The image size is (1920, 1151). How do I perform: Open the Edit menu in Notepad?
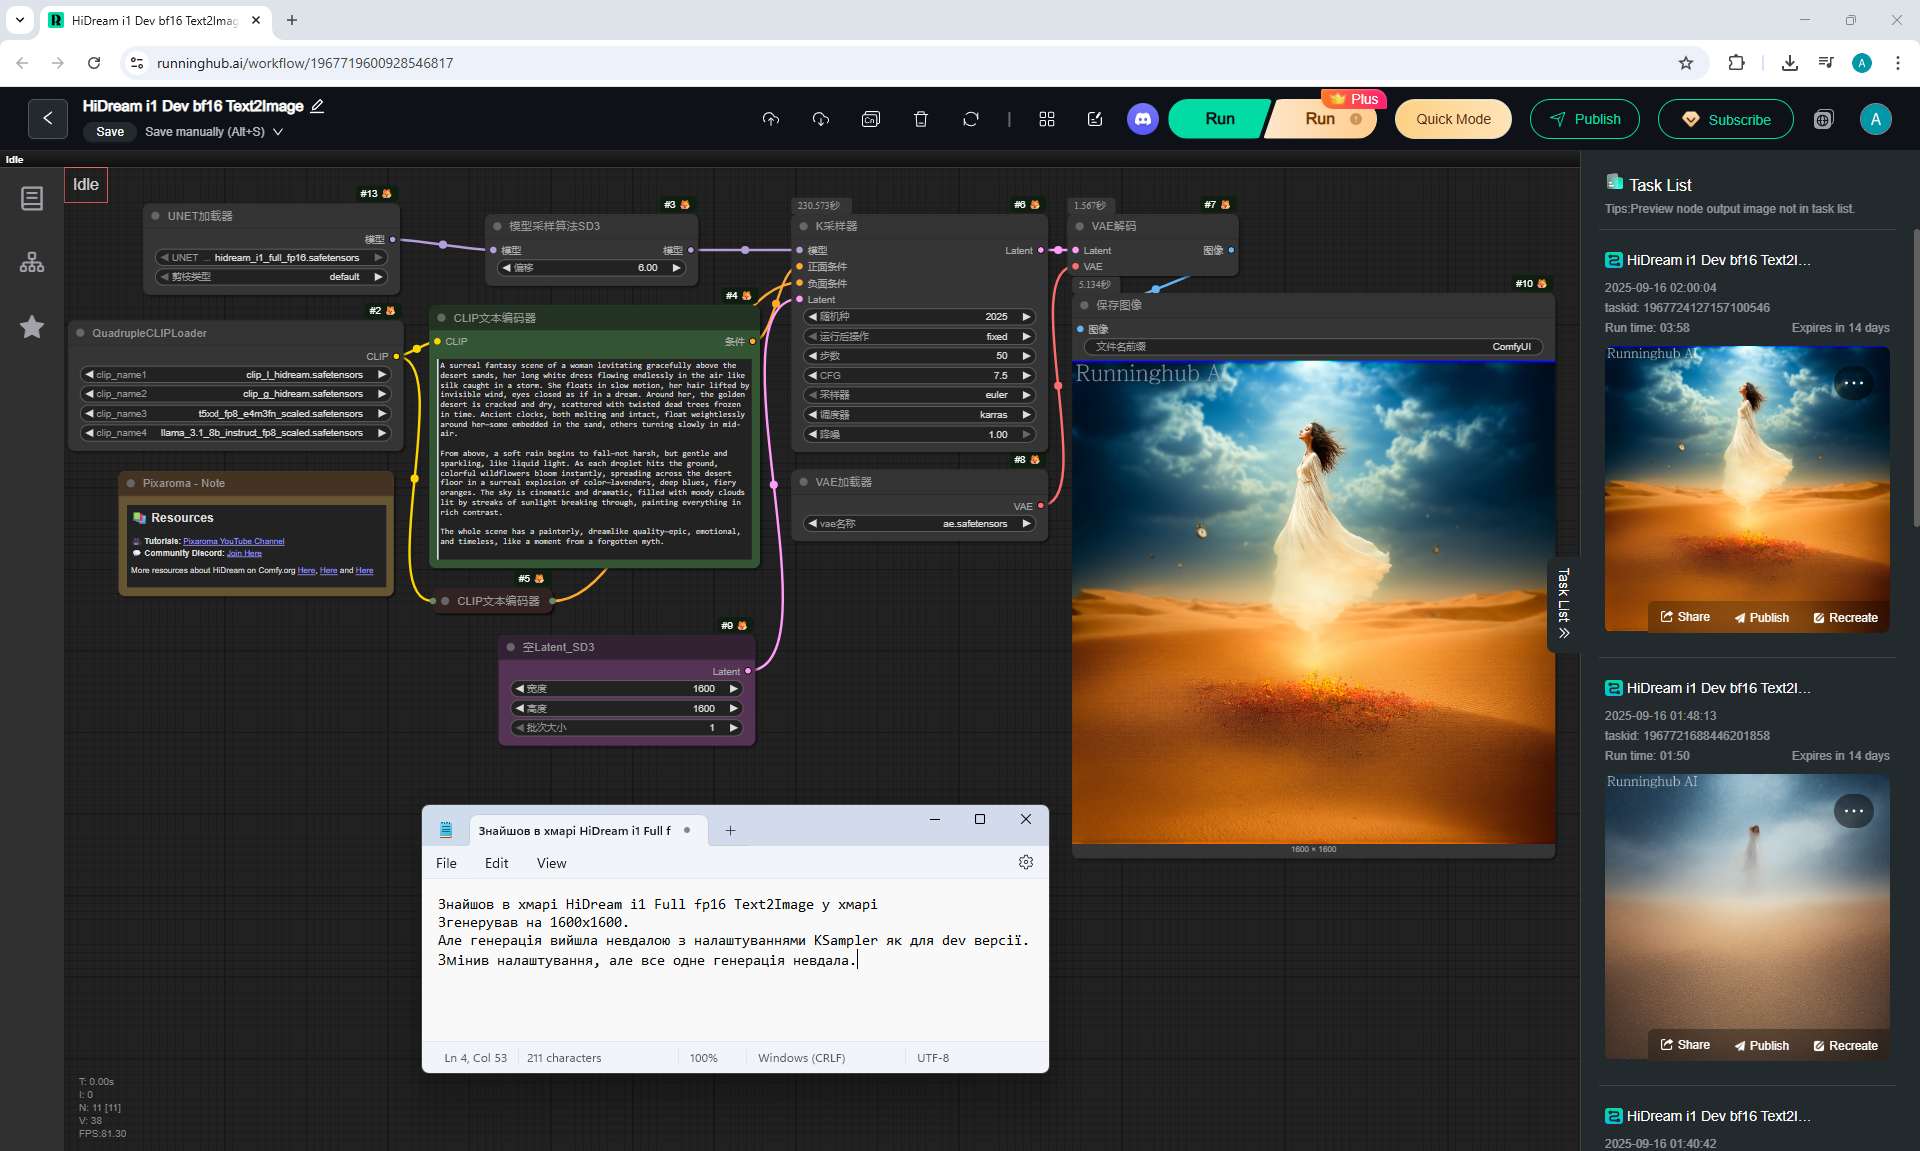(496, 863)
